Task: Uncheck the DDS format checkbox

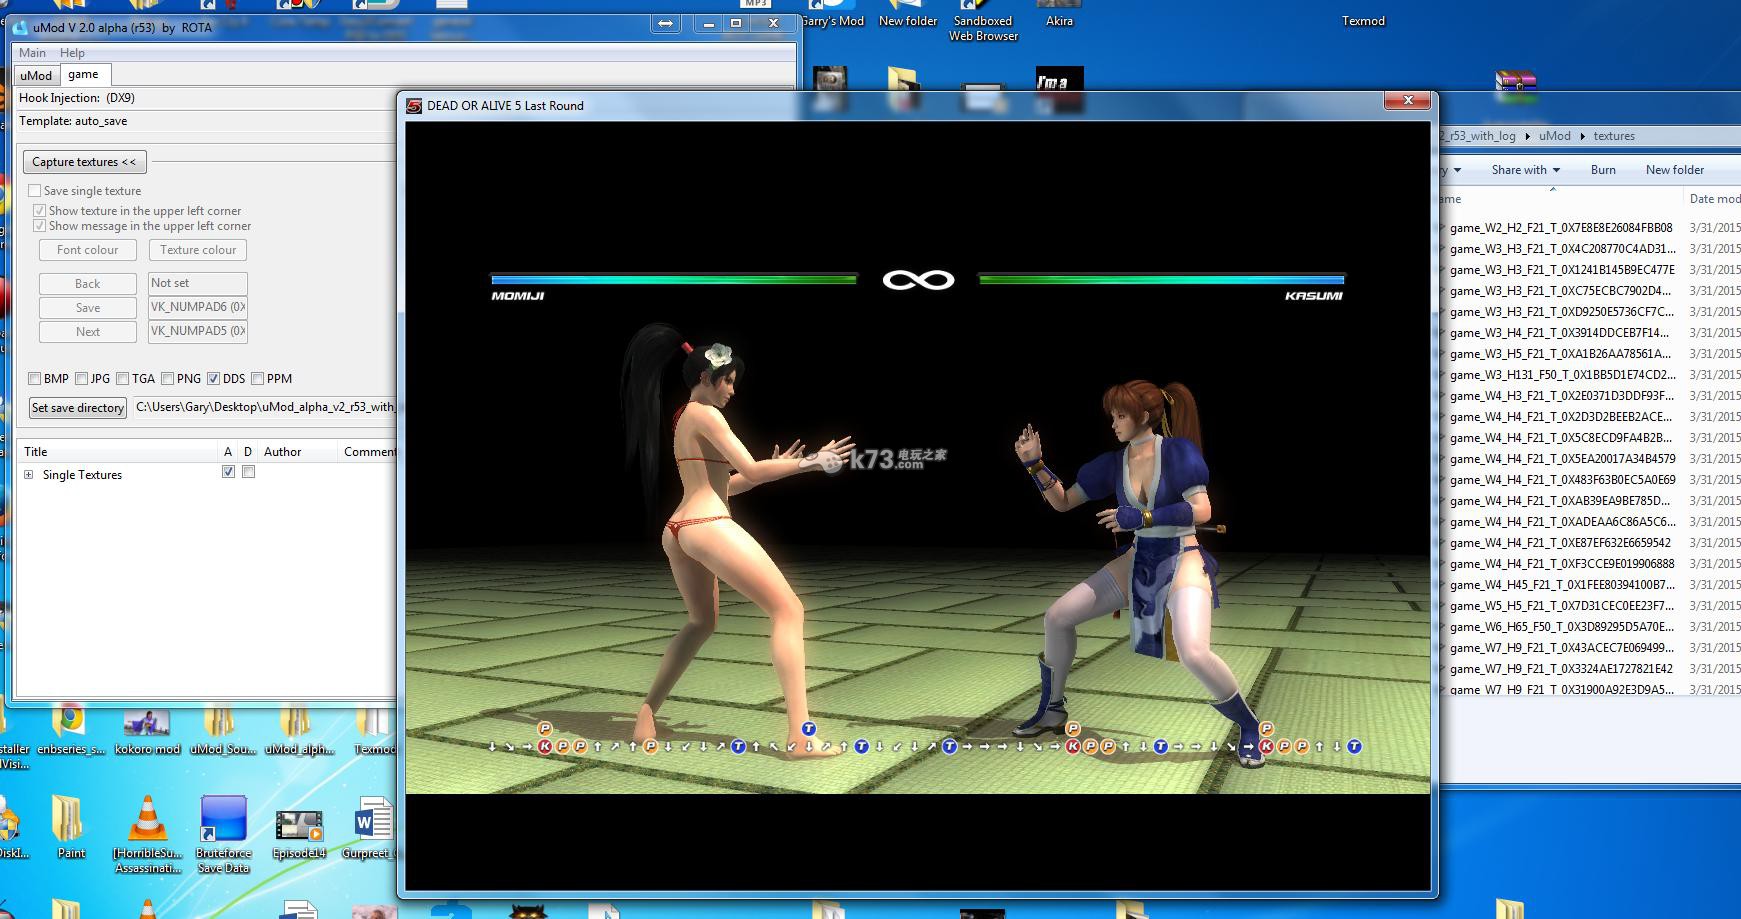Action: coord(213,378)
